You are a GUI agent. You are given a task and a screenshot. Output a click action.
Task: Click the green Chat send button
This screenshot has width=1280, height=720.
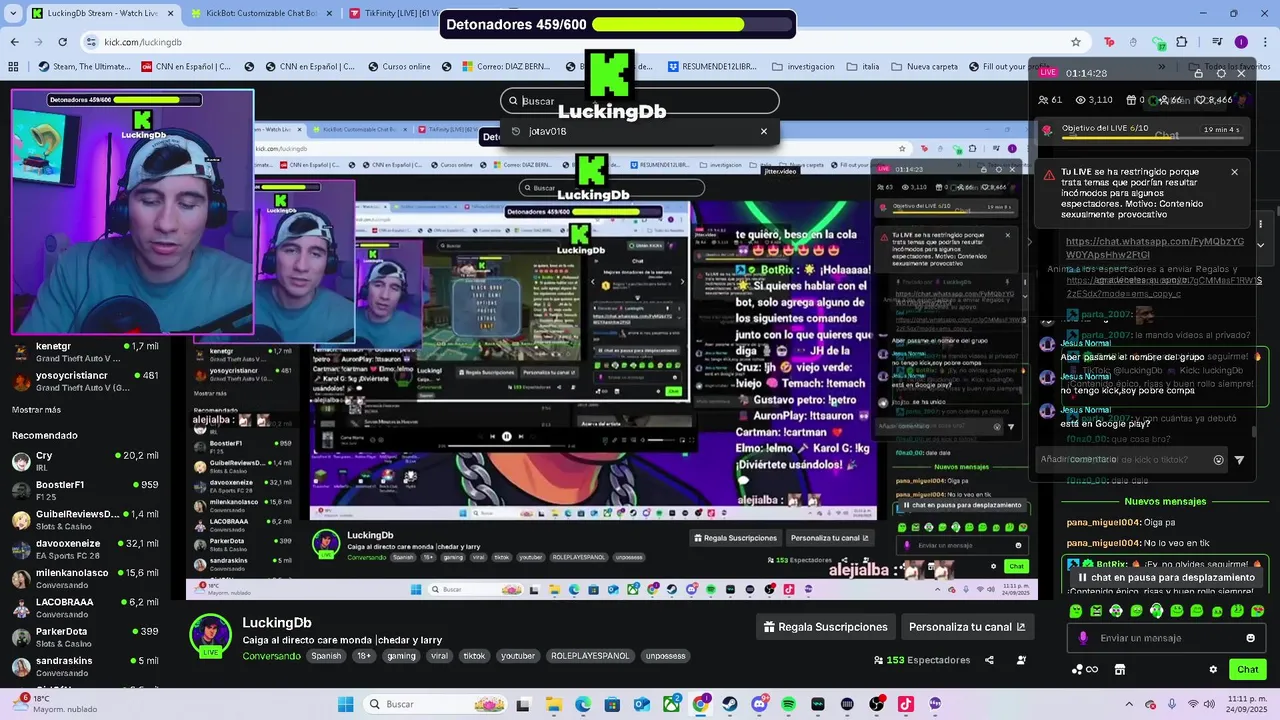[1248, 669]
